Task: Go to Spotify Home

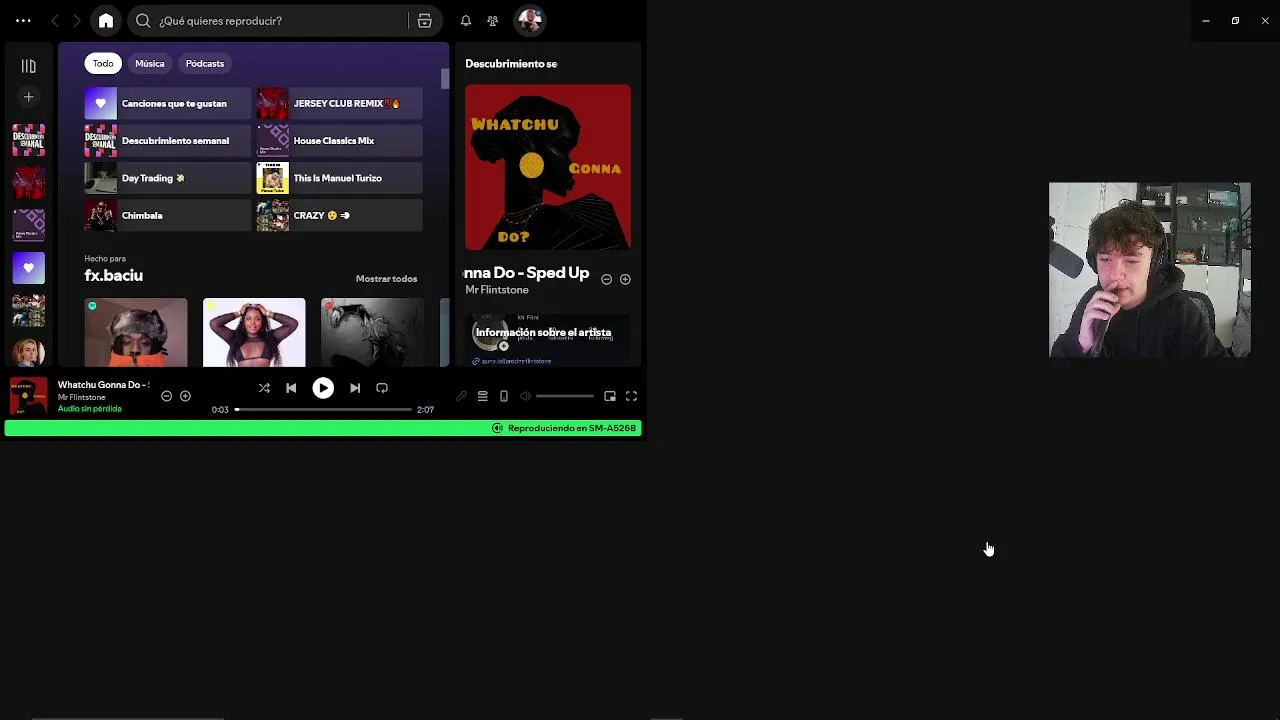Action: (x=106, y=21)
